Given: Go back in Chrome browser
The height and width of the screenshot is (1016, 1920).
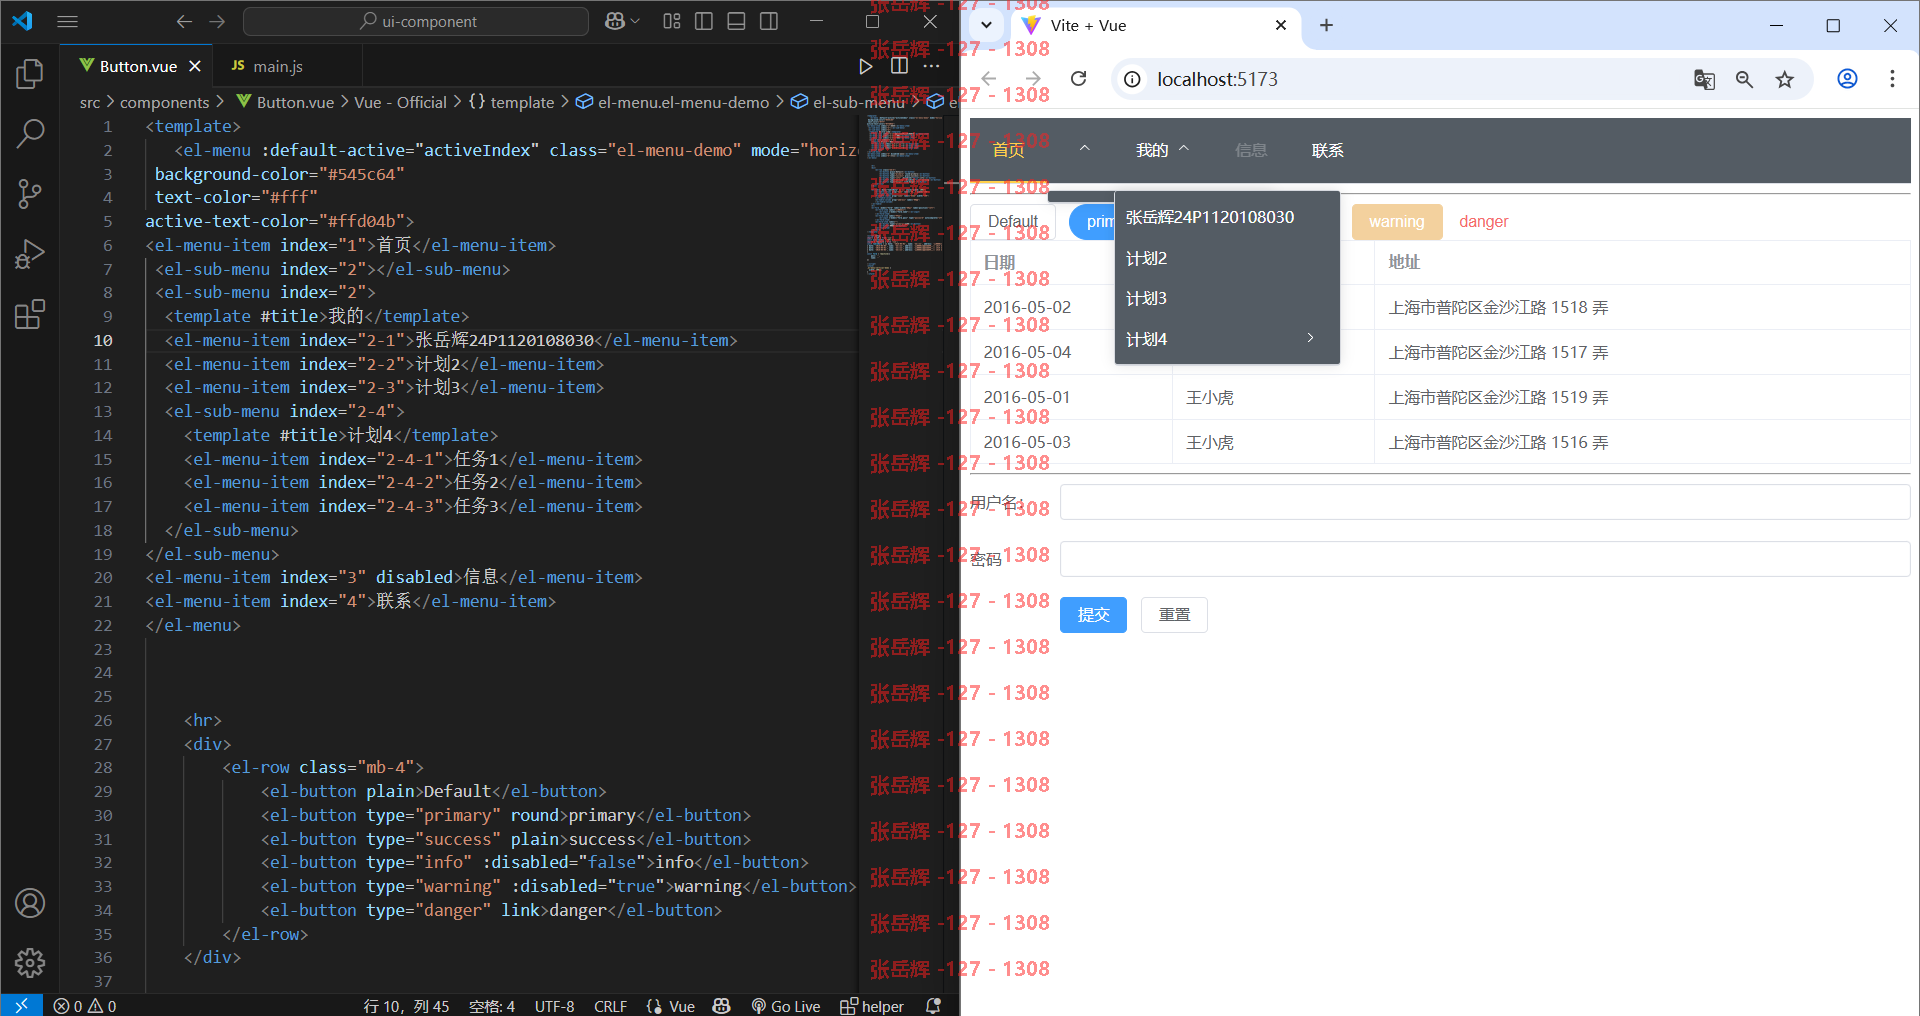Looking at the screenshot, I should tap(989, 79).
